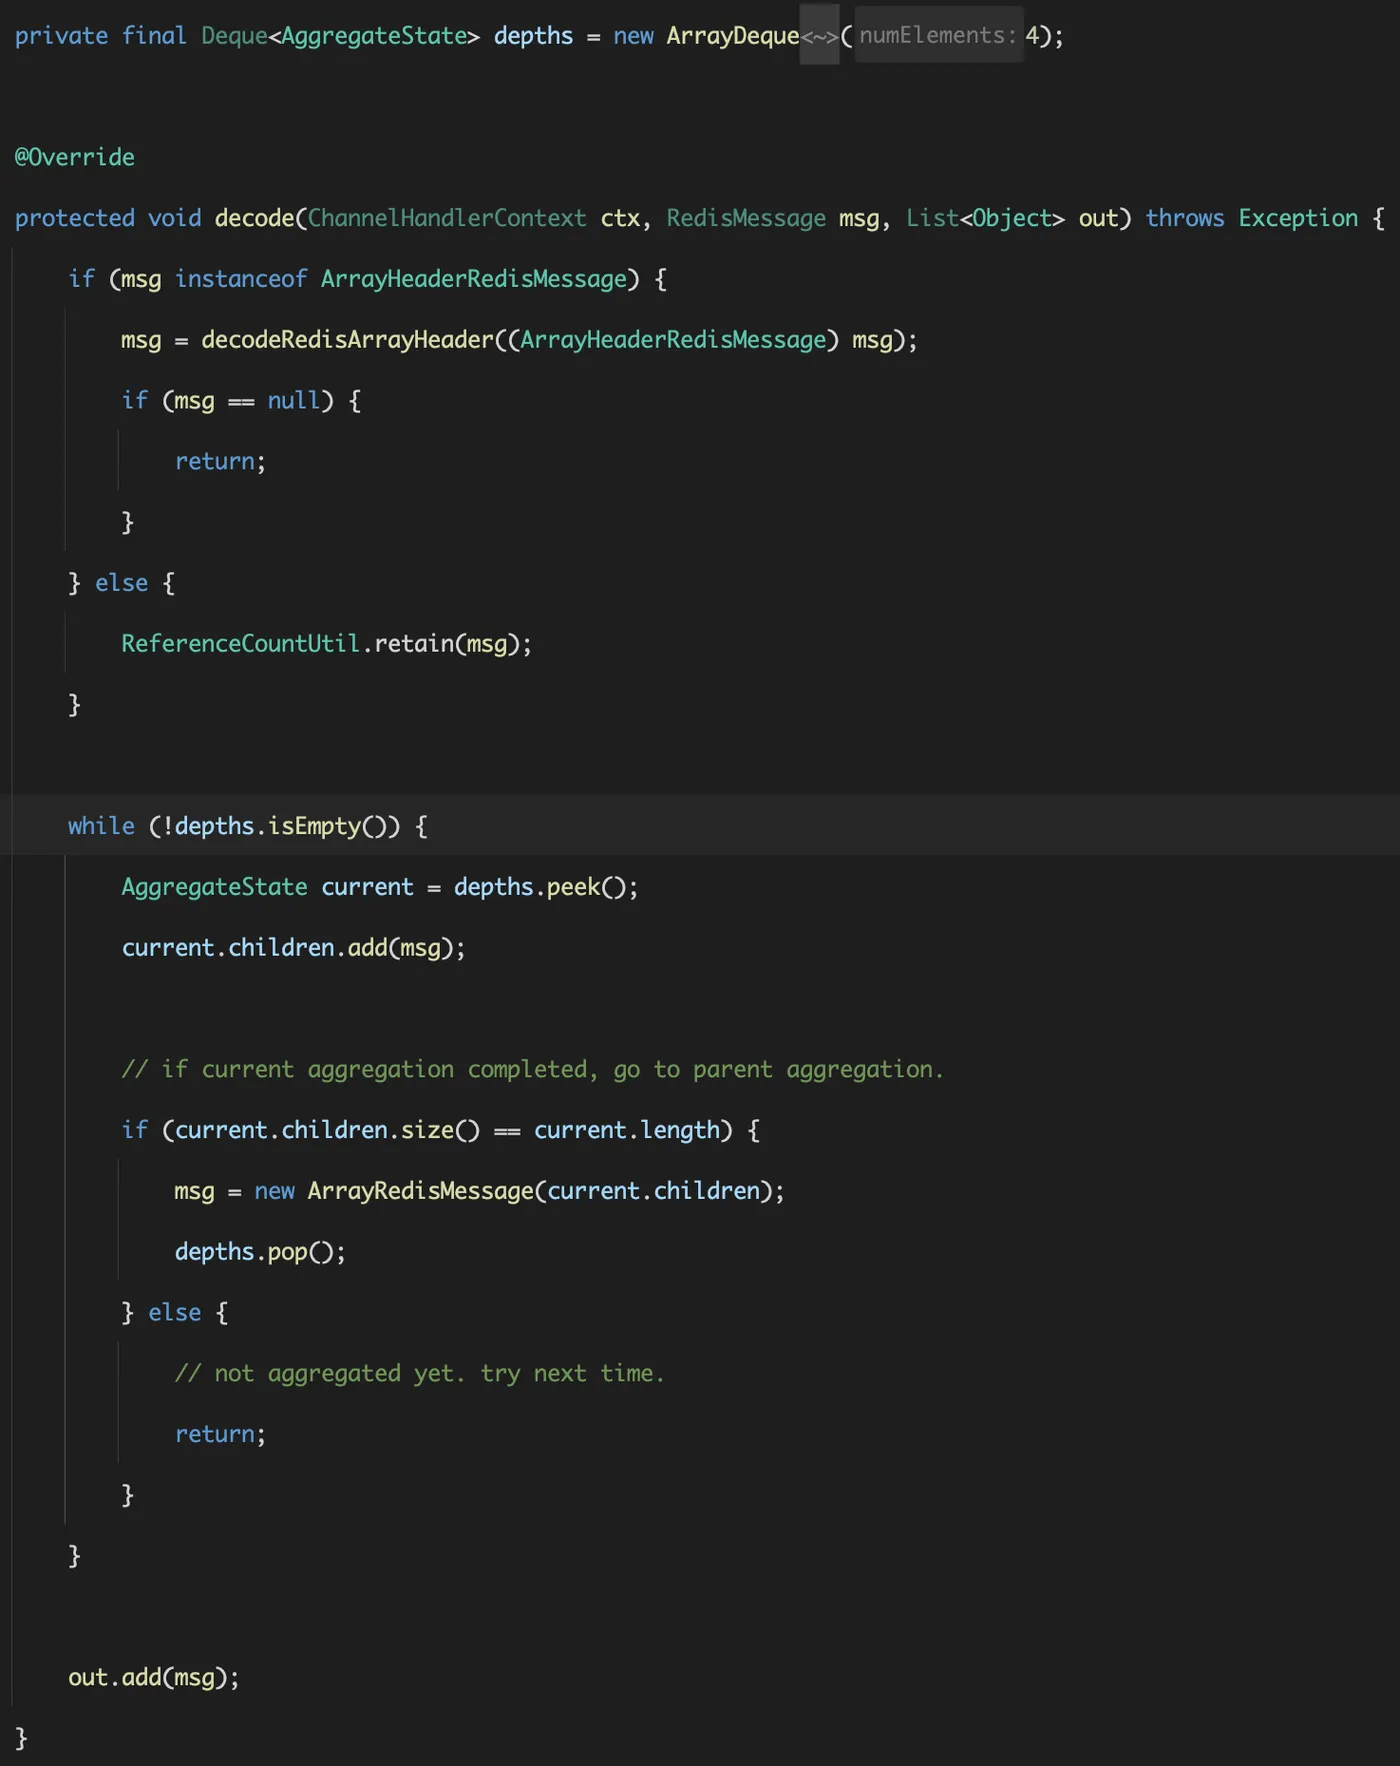Click depths.pop() statement
This screenshot has width=1400, height=1766.
[260, 1252]
